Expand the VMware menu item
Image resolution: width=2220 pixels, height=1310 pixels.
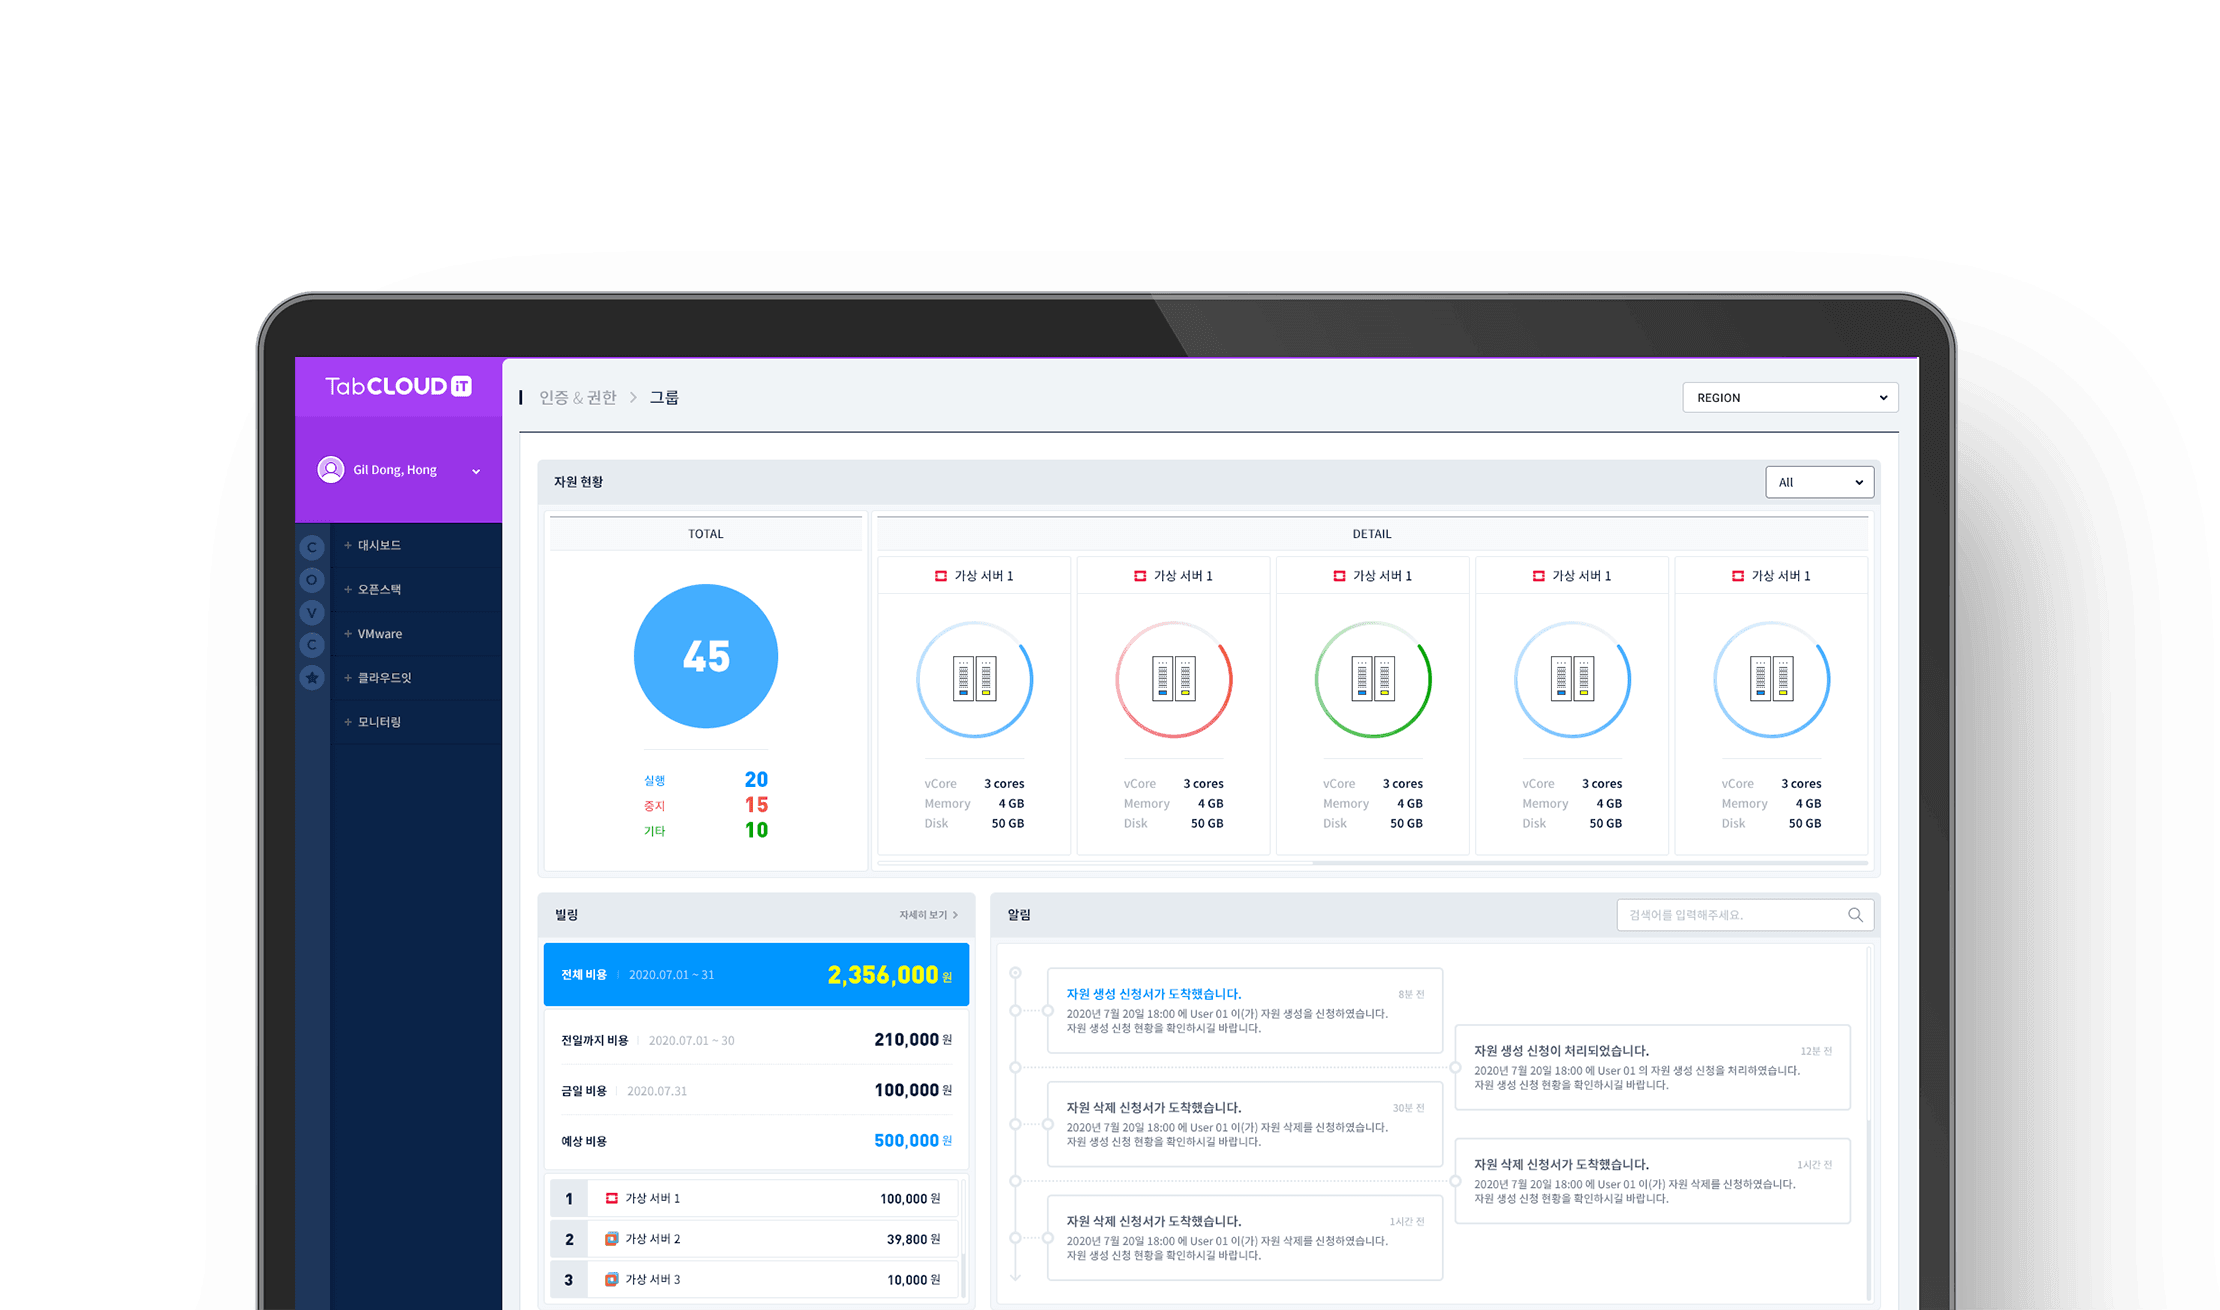pyautogui.click(x=379, y=634)
